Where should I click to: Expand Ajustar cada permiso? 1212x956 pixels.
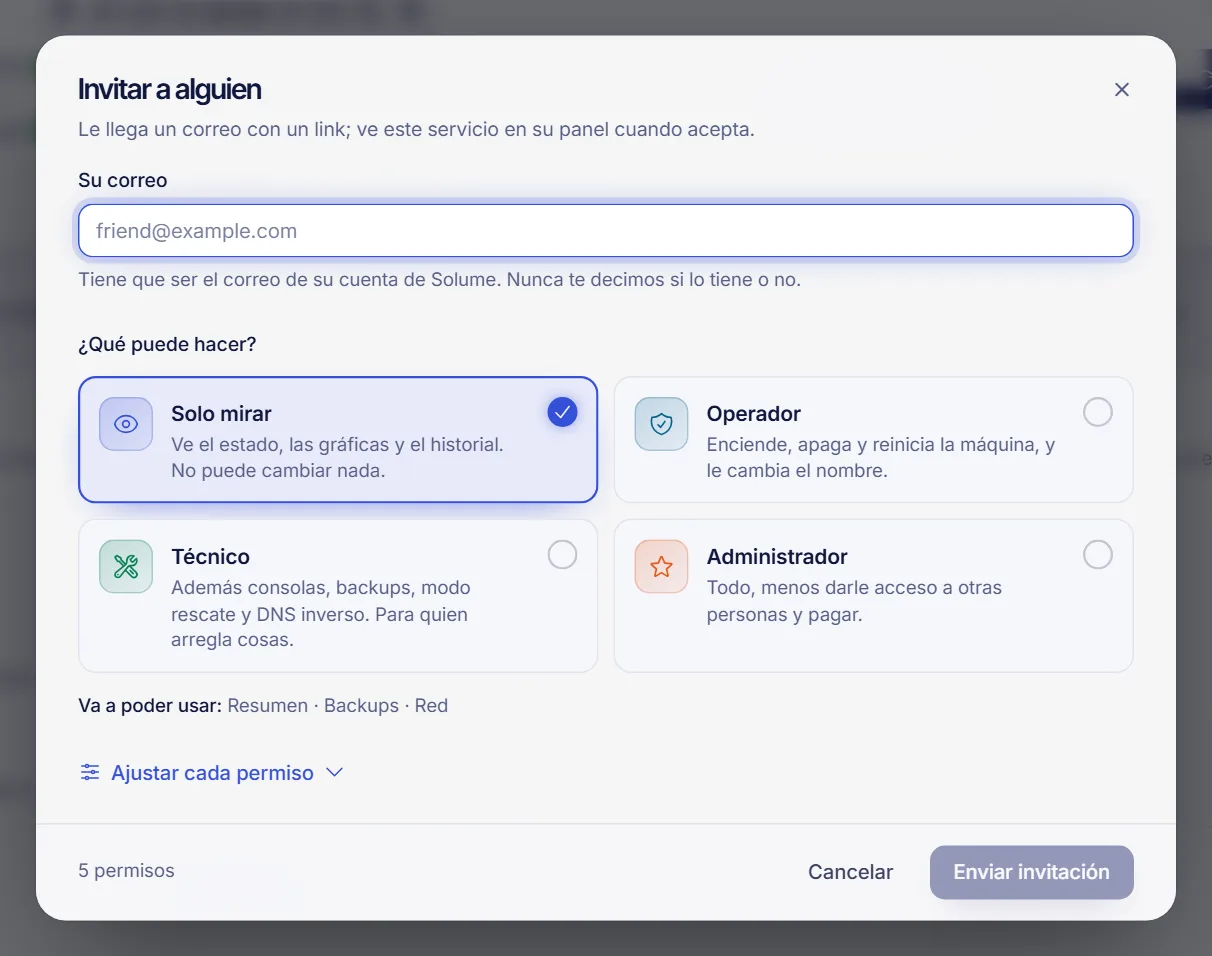[212, 773]
